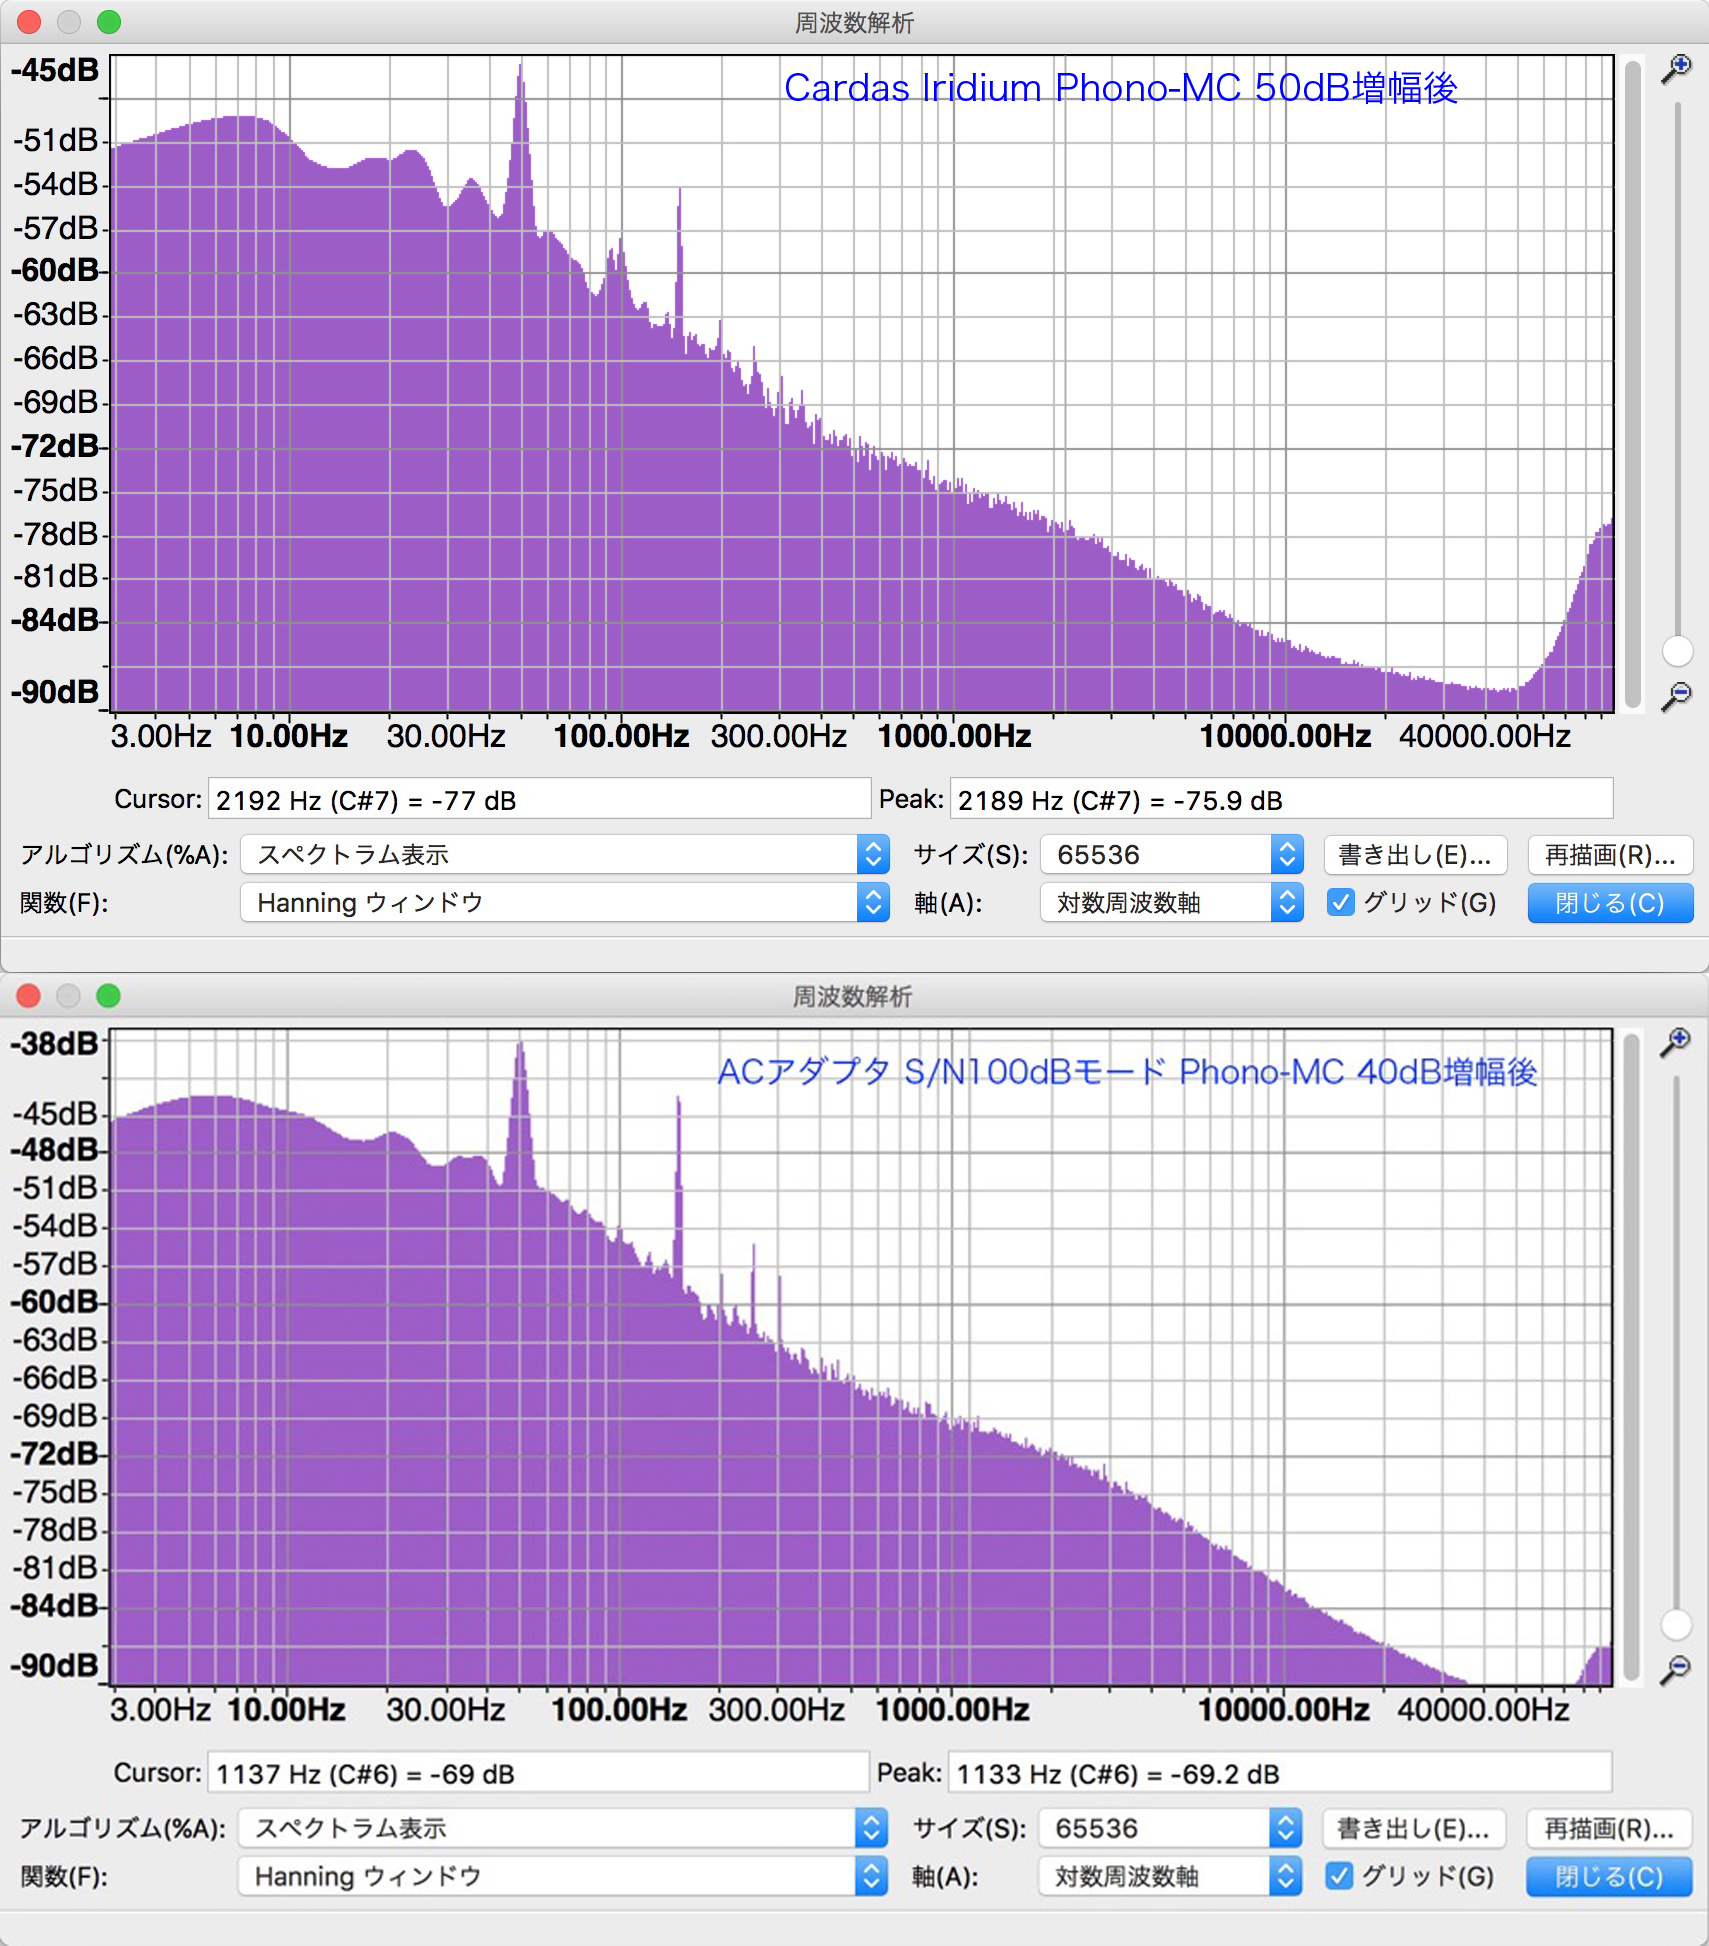Click the Cursor field showing 2192 Hz
1709x1946 pixels.
(539, 799)
